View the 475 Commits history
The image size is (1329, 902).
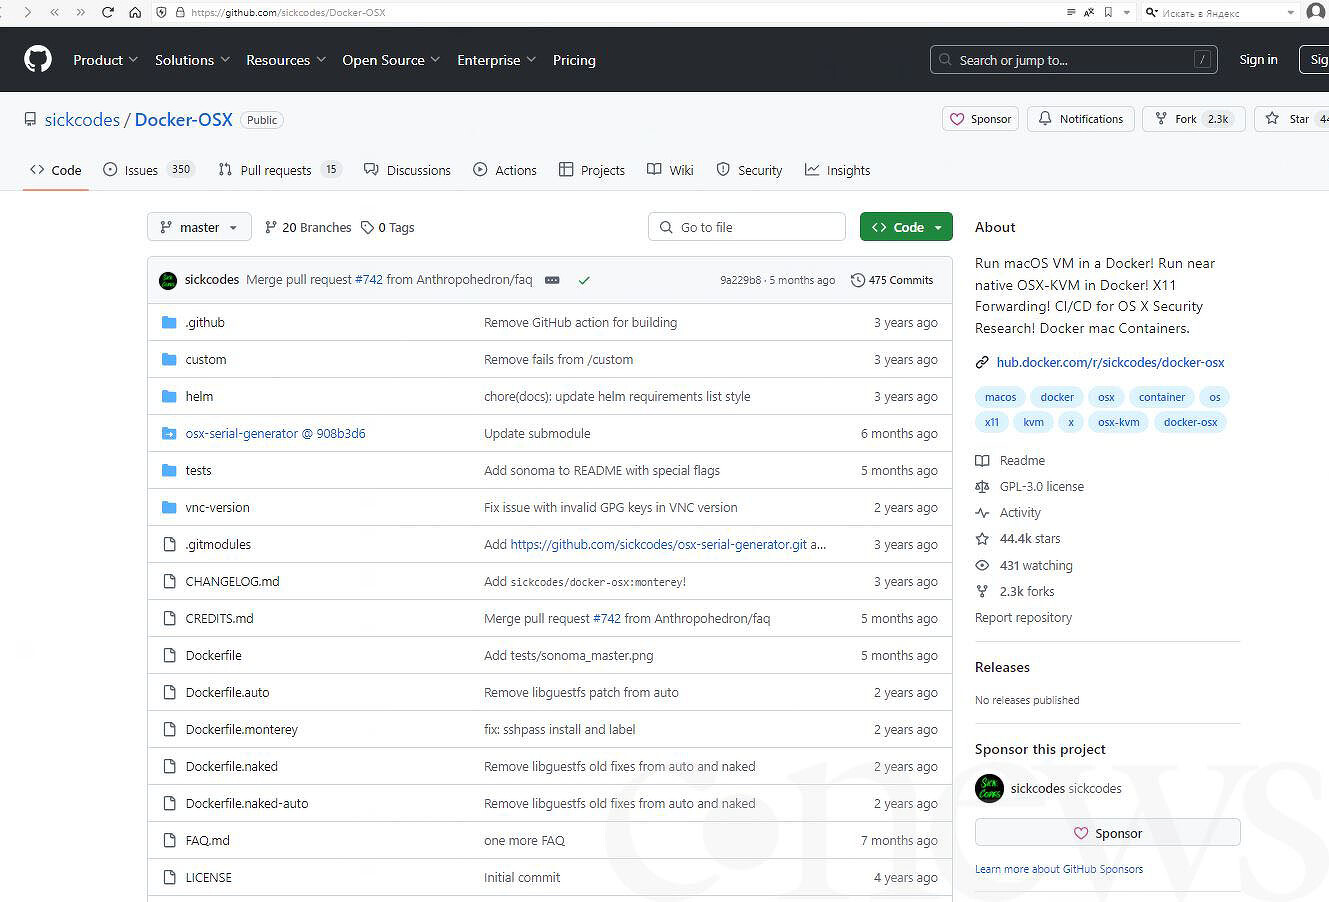tap(892, 280)
